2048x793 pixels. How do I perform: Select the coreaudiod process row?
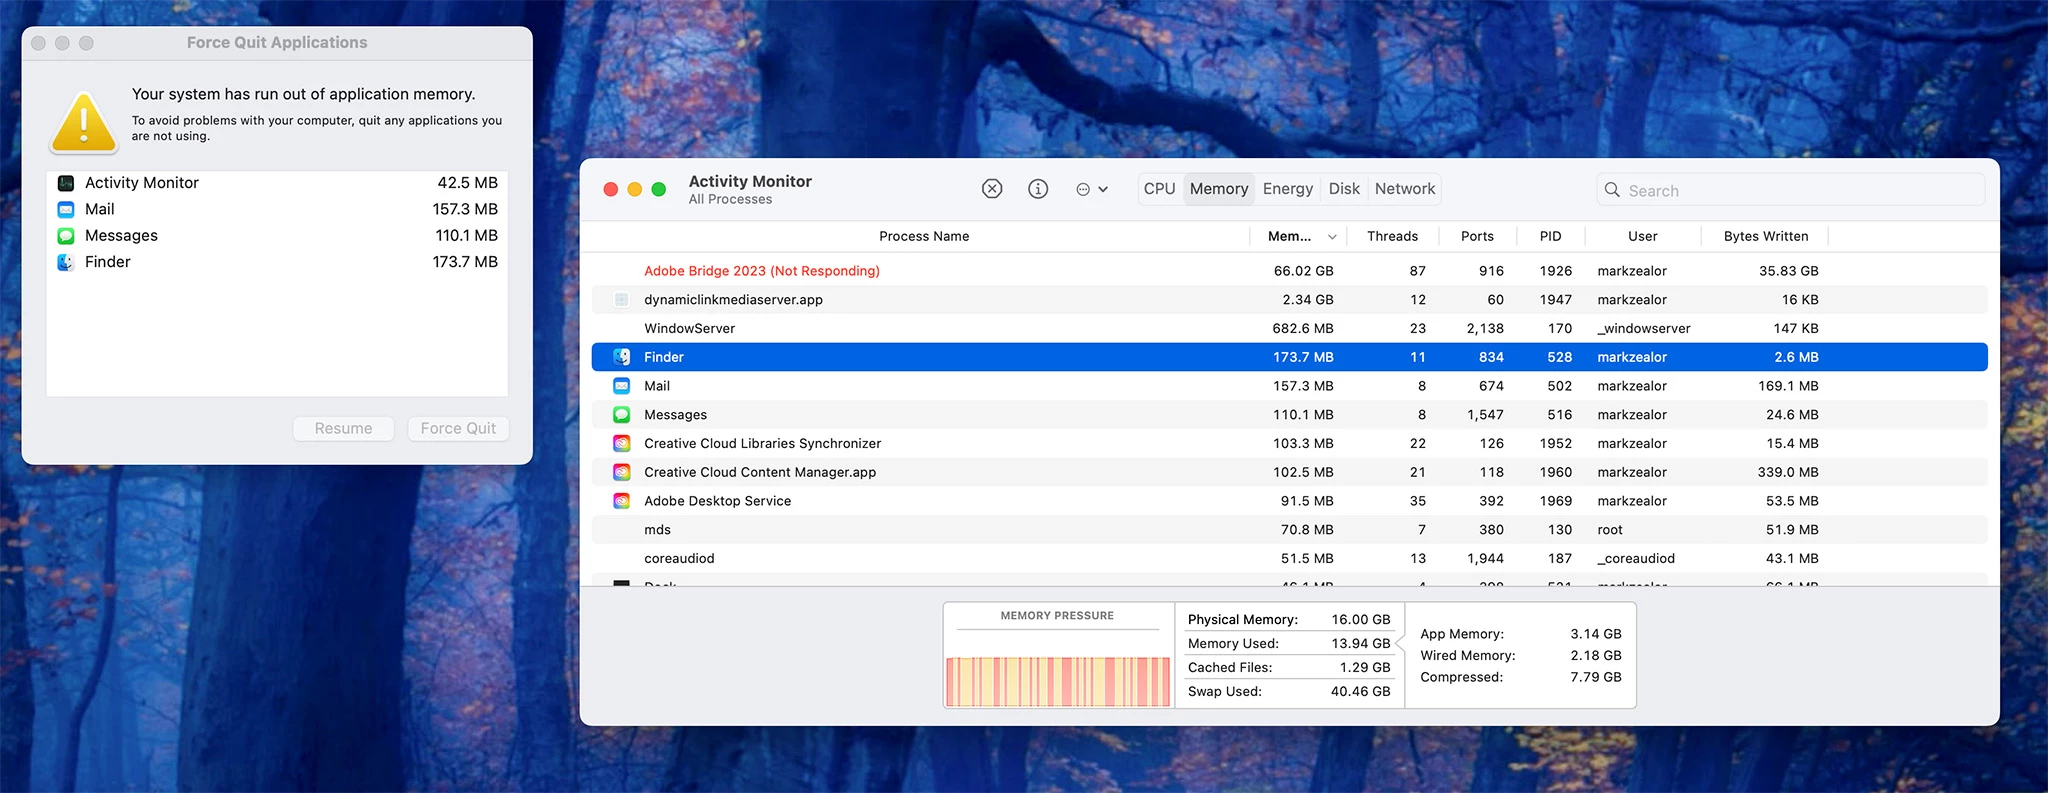pos(1289,559)
